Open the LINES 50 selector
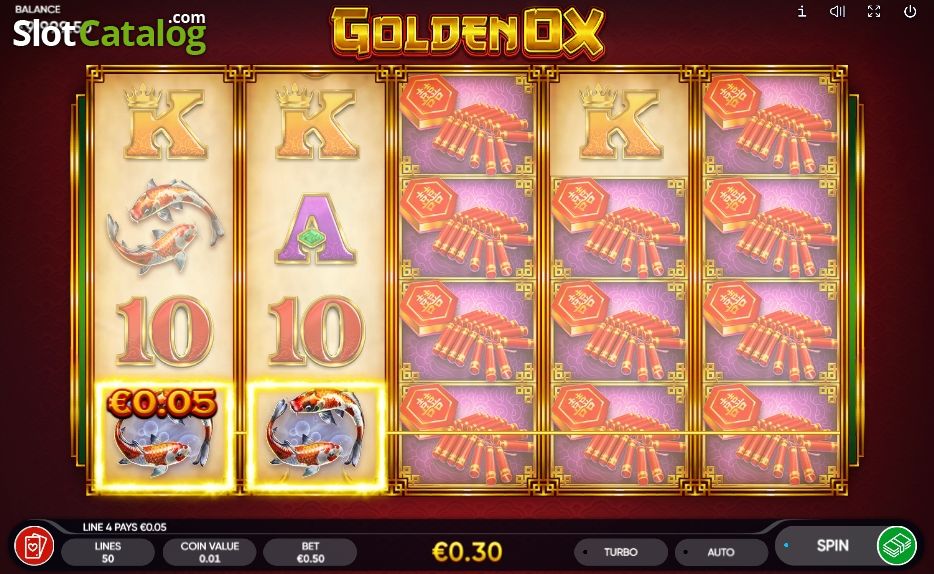 click(x=108, y=552)
